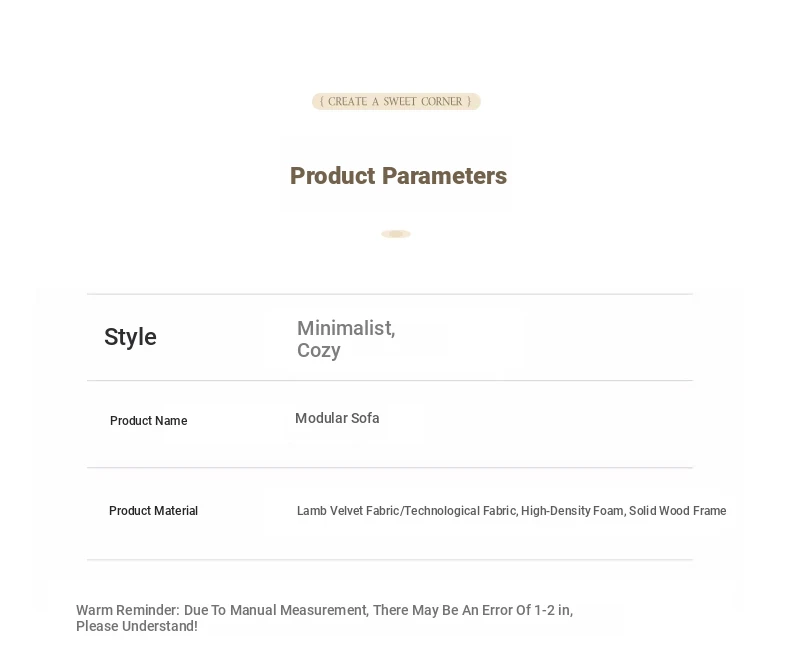Click the word "Minimalist," in Style value
This screenshot has height=661, width=790.
tap(346, 328)
